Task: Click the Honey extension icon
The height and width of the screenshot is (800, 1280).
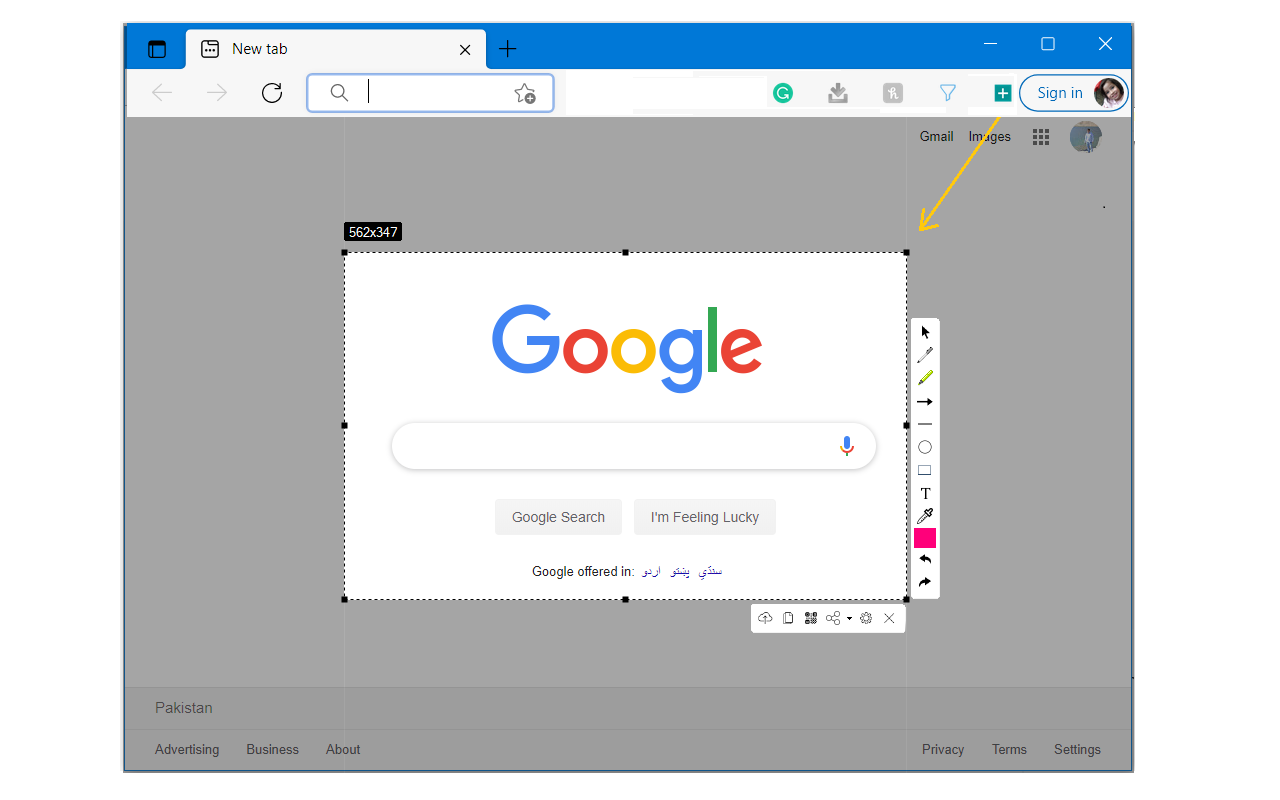Action: tap(893, 93)
